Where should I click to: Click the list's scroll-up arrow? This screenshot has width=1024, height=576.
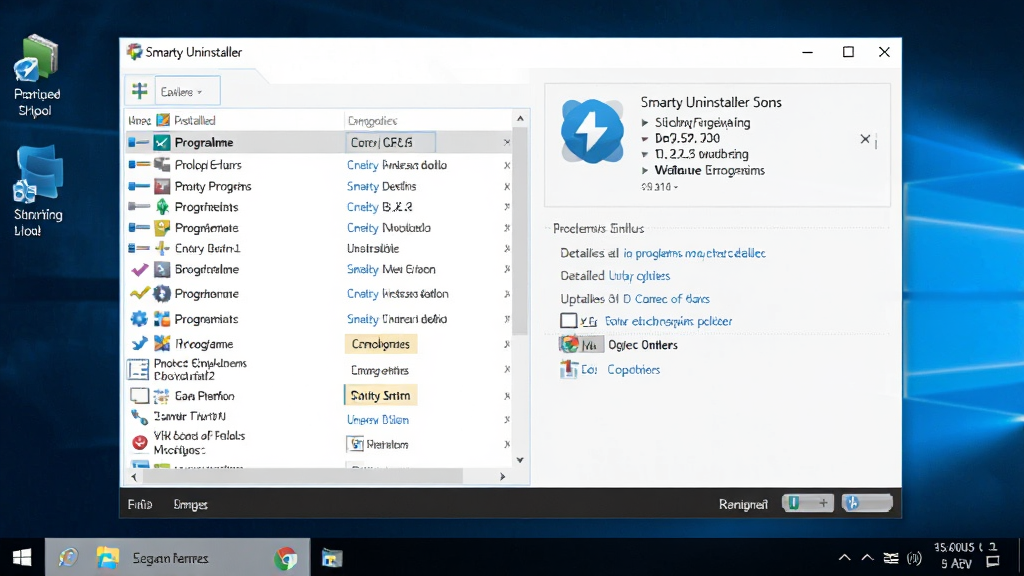tap(520, 119)
